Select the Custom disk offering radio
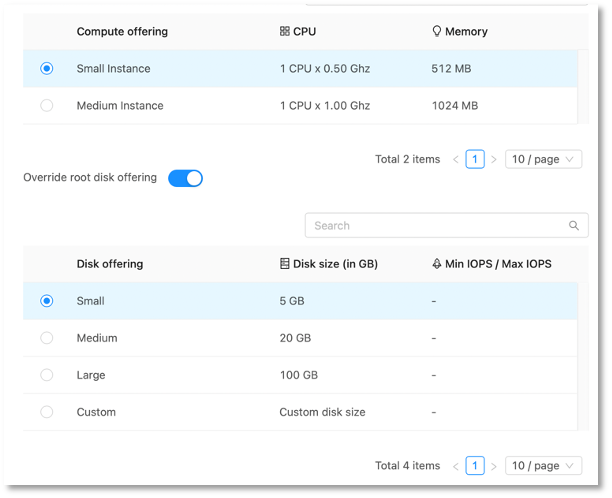This screenshot has height=498, width=612. point(47,412)
